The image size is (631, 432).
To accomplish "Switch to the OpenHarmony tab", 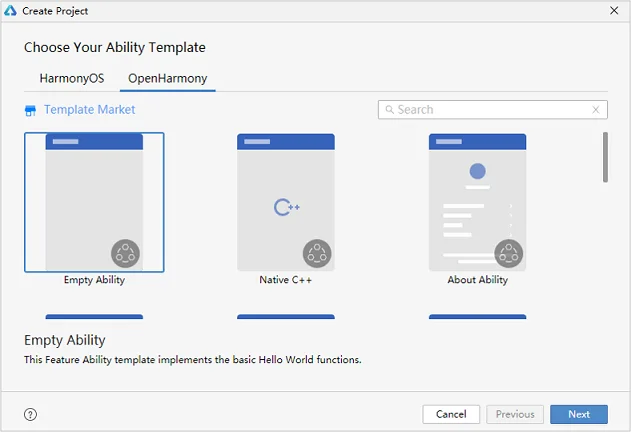I will pyautogui.click(x=168, y=78).
